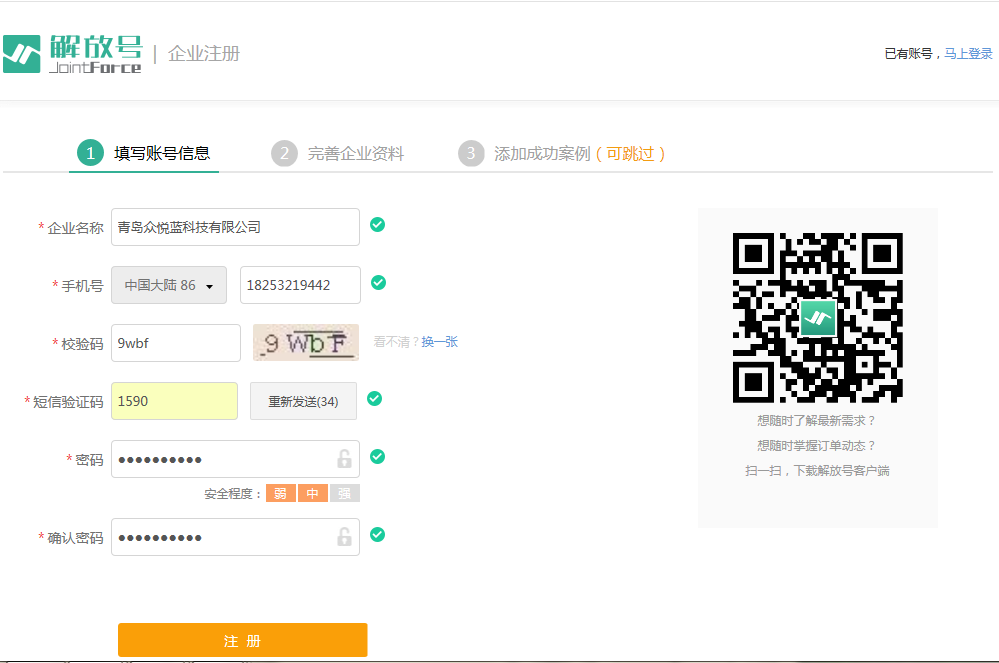Click the 马上登录 login link
This screenshot has width=999, height=663.
[968, 54]
